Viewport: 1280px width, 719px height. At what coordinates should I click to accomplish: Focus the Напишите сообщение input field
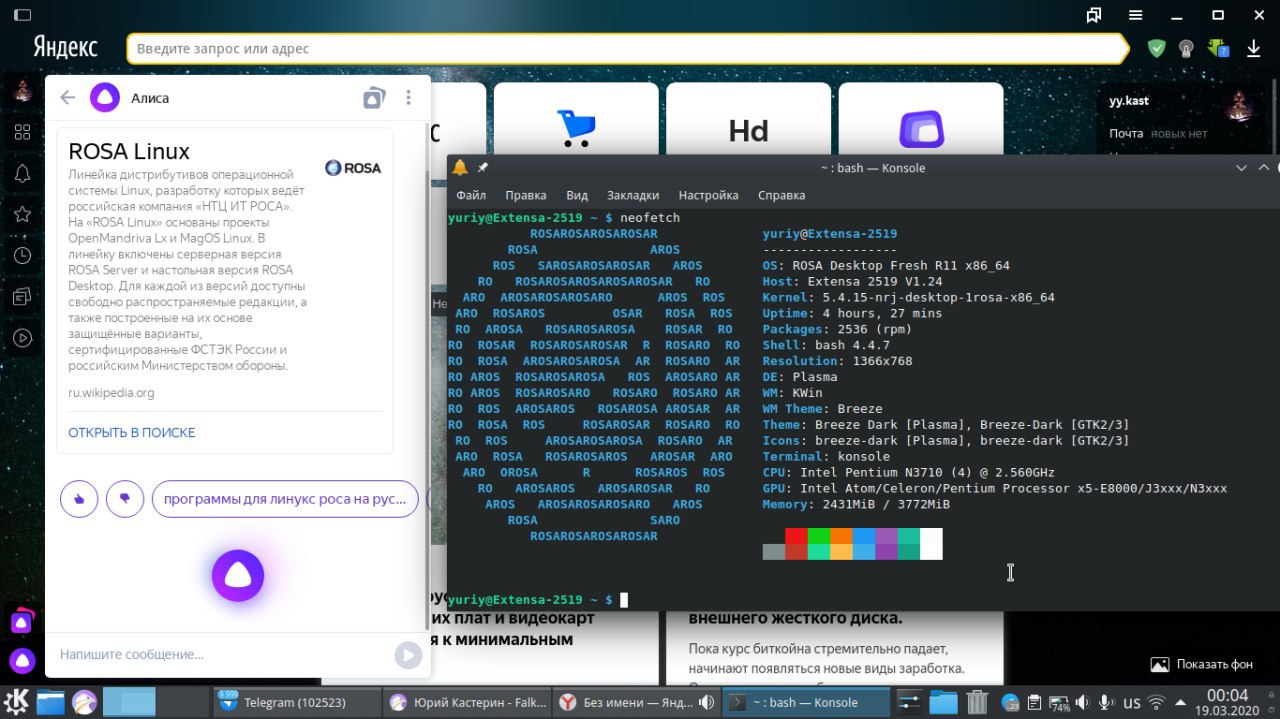click(222, 654)
